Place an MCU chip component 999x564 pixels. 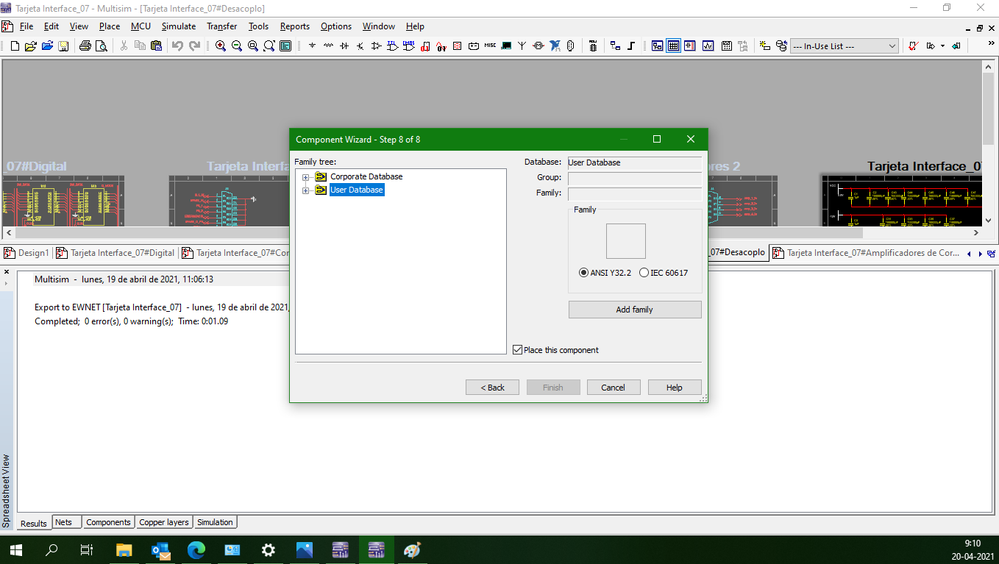coord(593,46)
